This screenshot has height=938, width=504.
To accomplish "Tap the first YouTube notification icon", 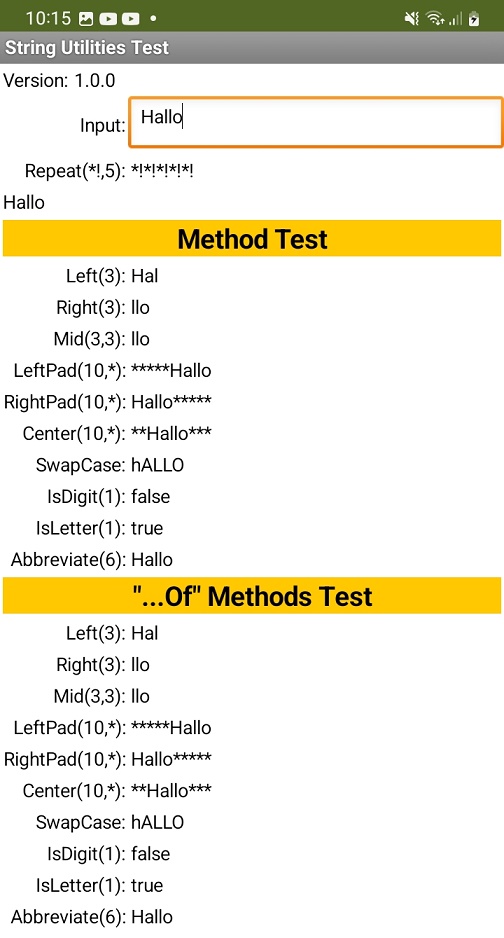I will tap(108, 19).
